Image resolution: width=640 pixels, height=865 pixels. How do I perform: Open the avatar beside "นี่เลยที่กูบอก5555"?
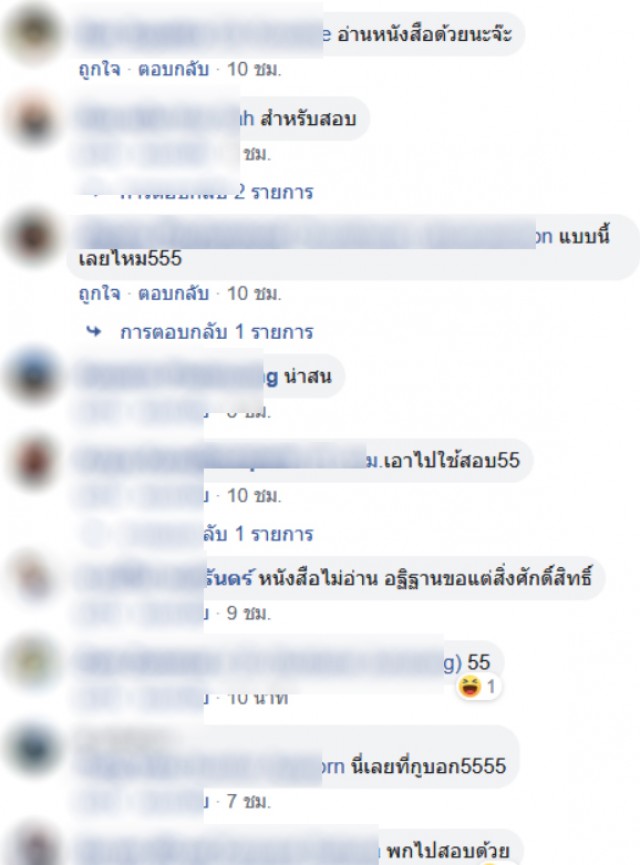click(32, 748)
